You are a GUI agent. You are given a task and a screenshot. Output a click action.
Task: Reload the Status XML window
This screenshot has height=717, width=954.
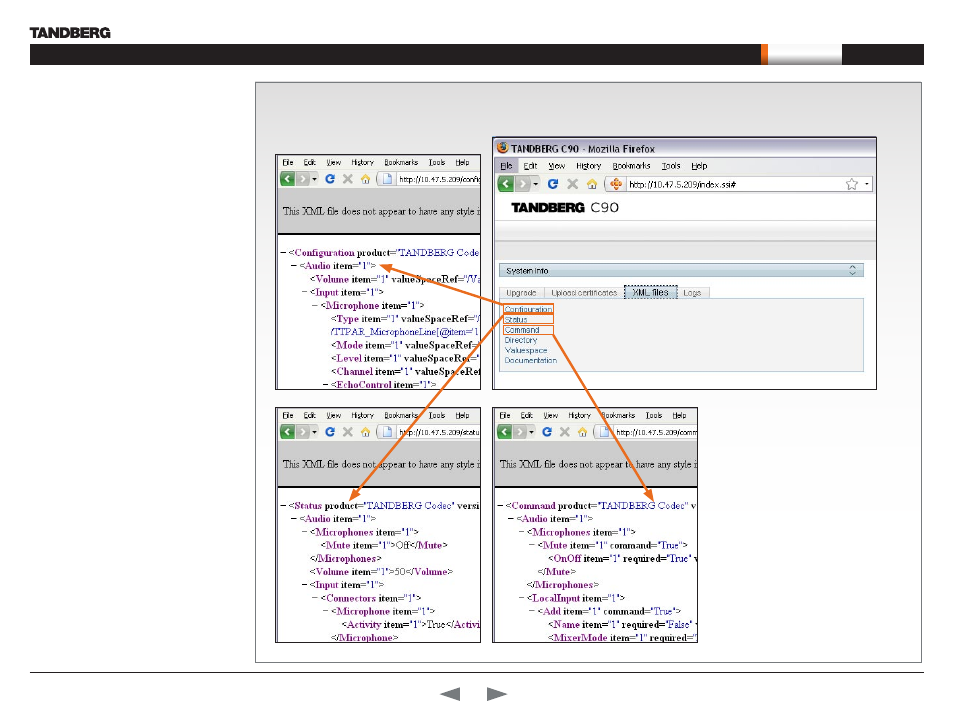330,432
